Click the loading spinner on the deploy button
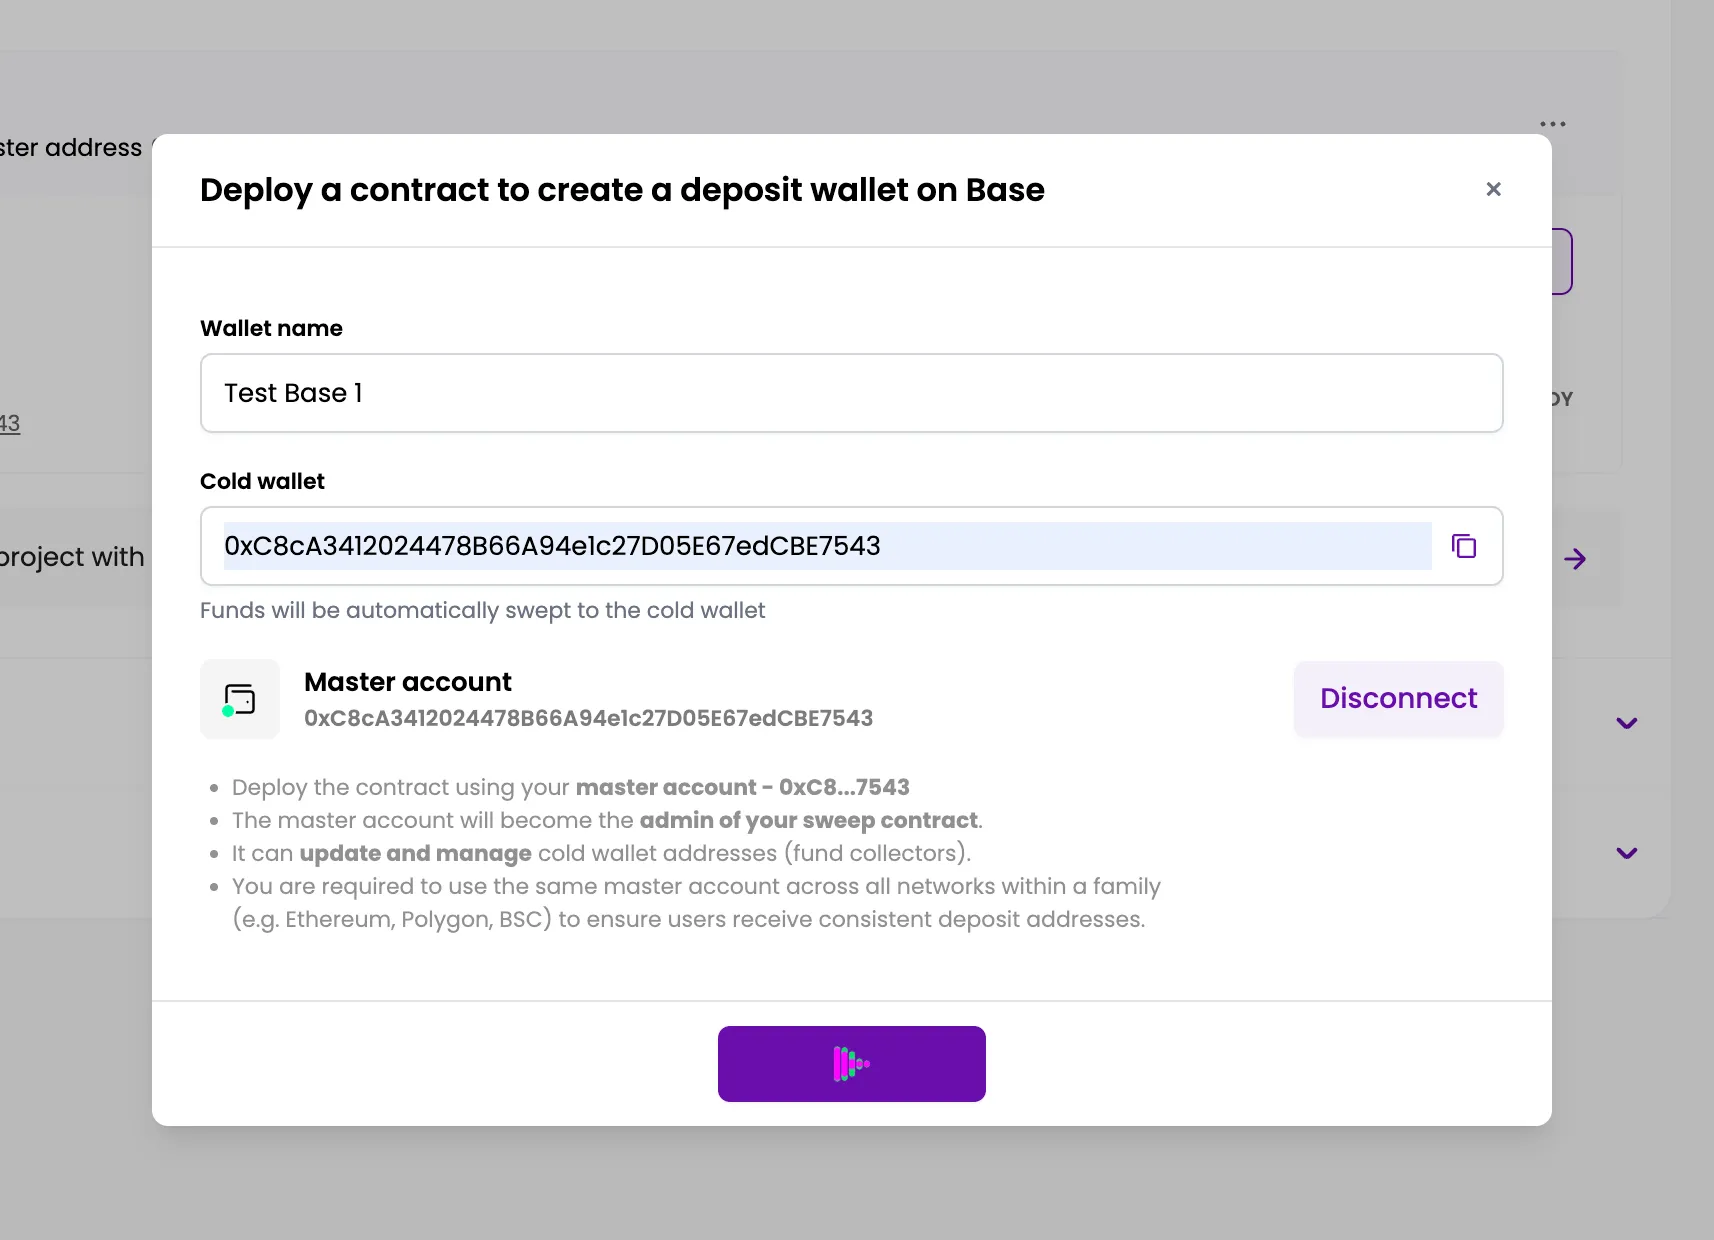1714x1240 pixels. (x=851, y=1064)
